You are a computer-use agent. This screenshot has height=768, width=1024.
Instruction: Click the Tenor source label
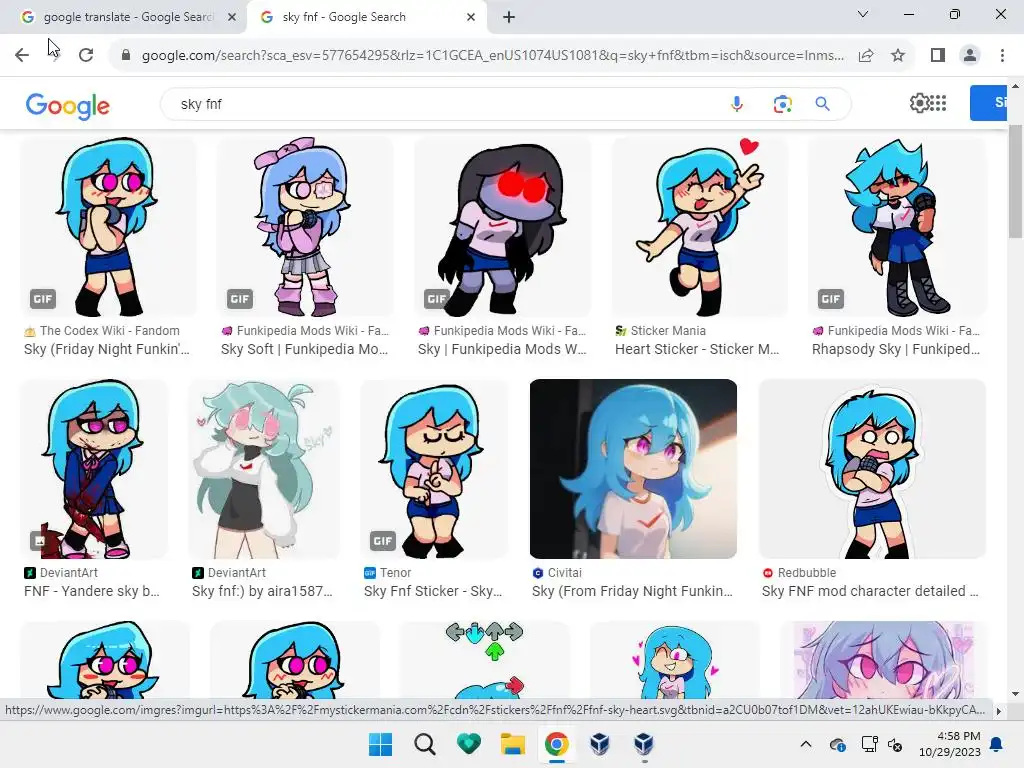pos(395,573)
